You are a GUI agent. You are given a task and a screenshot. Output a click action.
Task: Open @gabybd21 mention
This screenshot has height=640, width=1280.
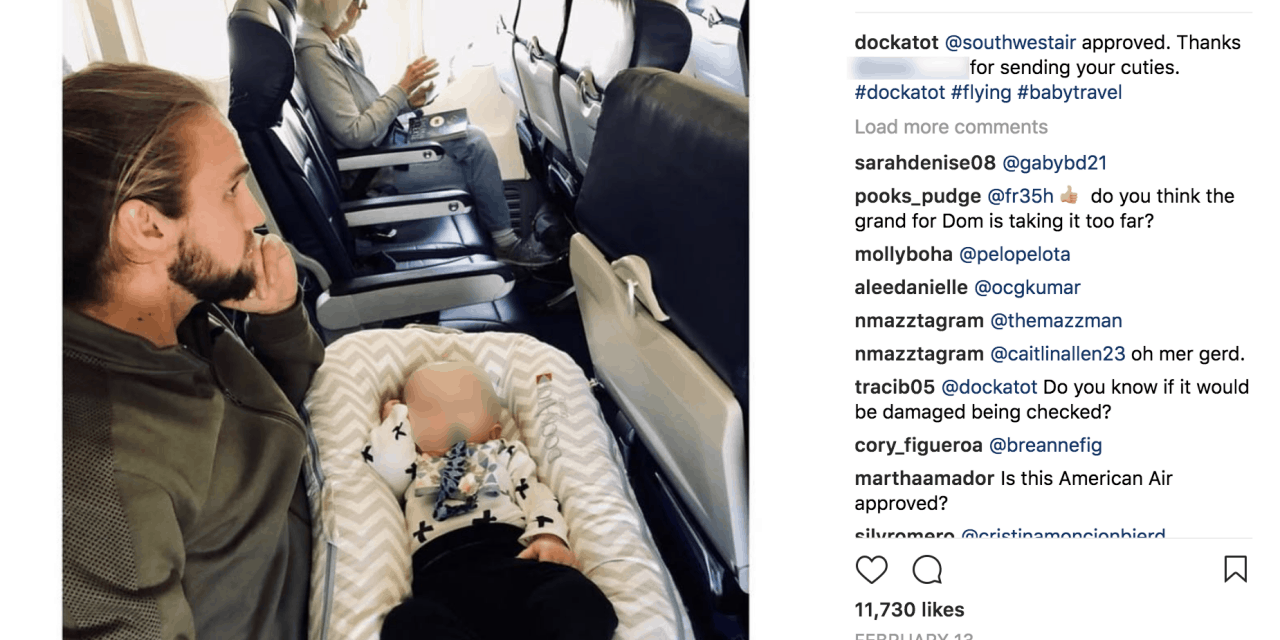point(1054,163)
